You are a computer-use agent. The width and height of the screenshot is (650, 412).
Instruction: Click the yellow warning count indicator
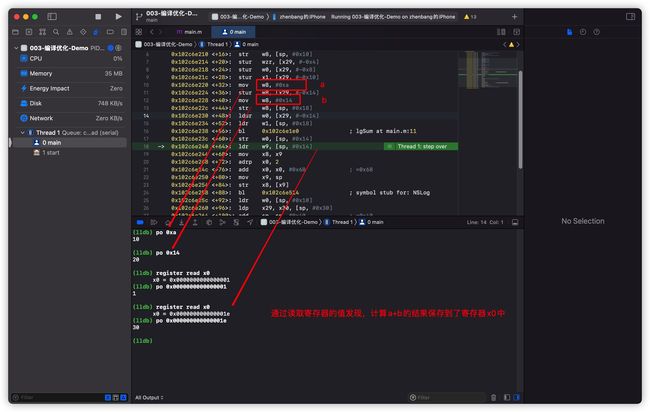pyautogui.click(x=470, y=17)
